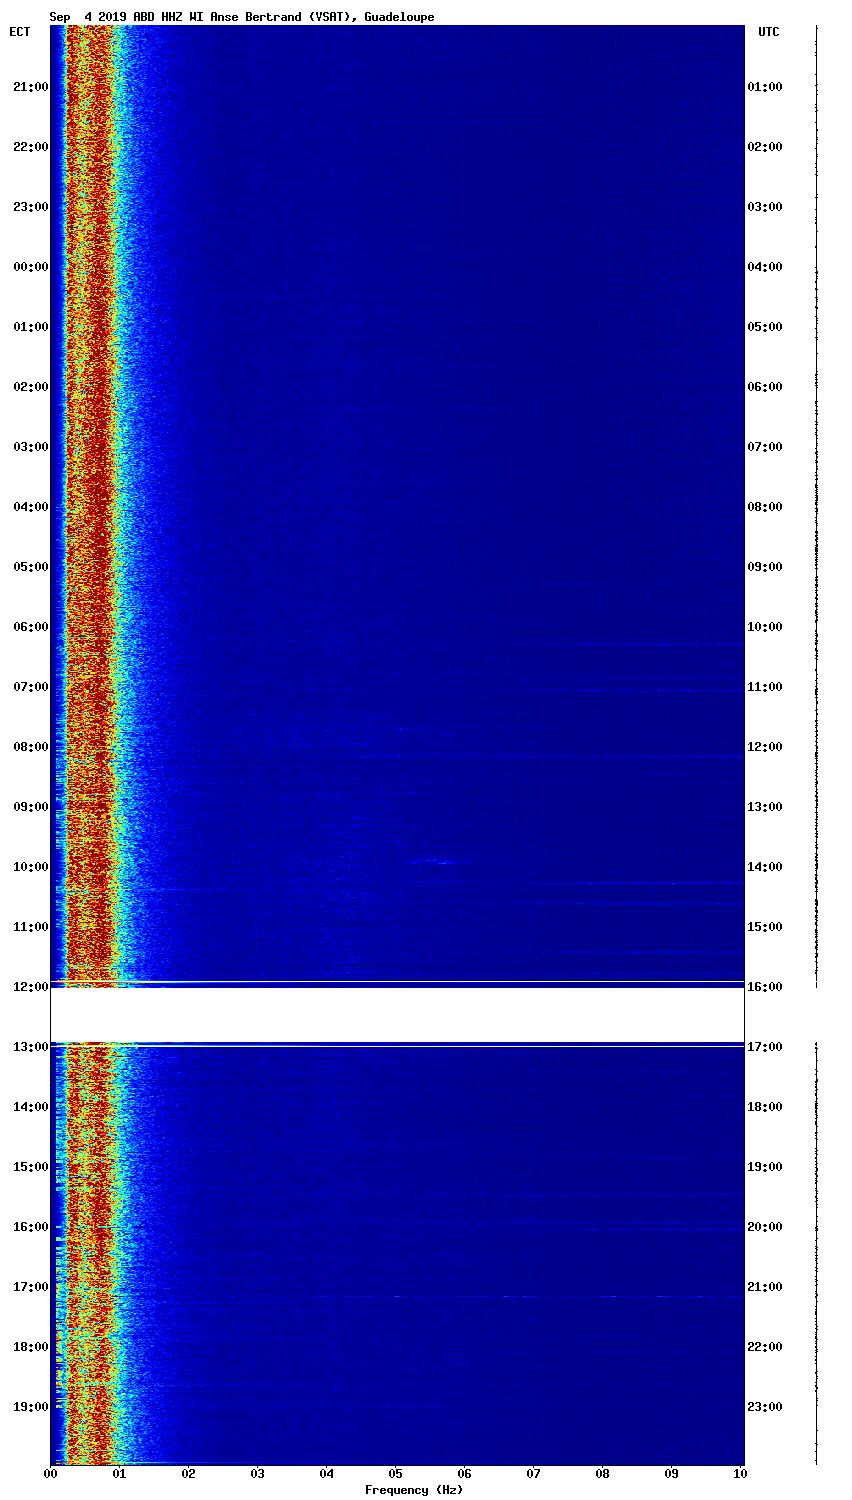Click the 01:00 label on UTC axis

765,87
